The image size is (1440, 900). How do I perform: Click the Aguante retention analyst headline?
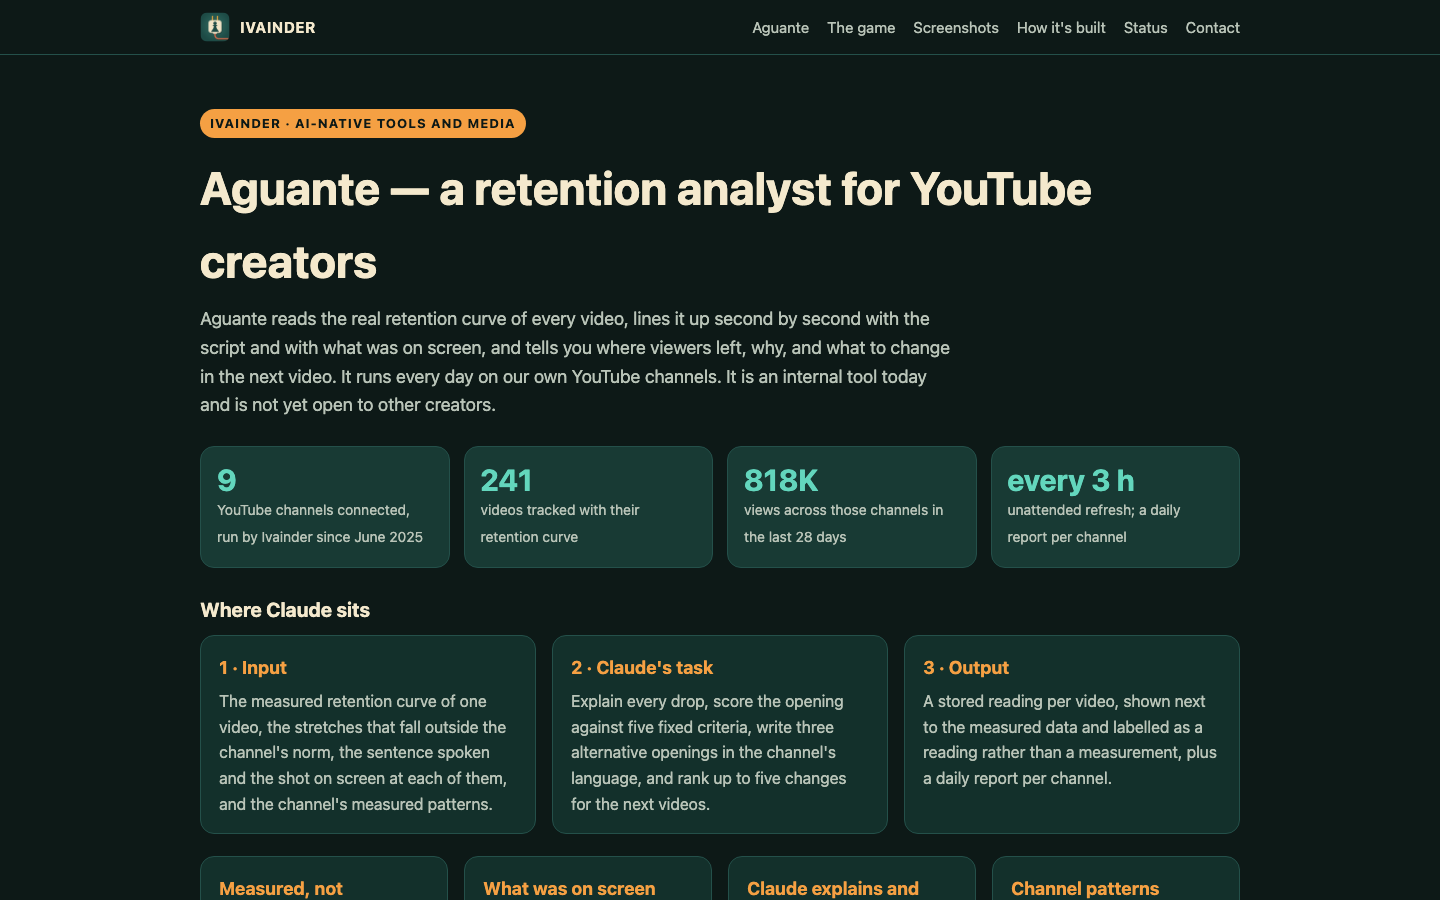(x=646, y=226)
